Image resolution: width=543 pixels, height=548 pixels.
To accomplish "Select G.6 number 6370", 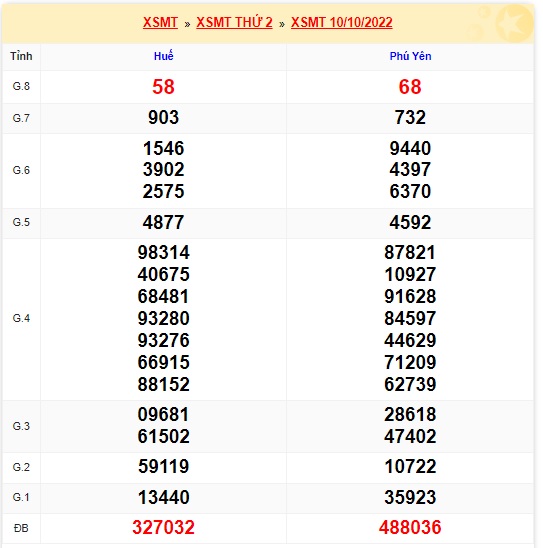I will (410, 192).
